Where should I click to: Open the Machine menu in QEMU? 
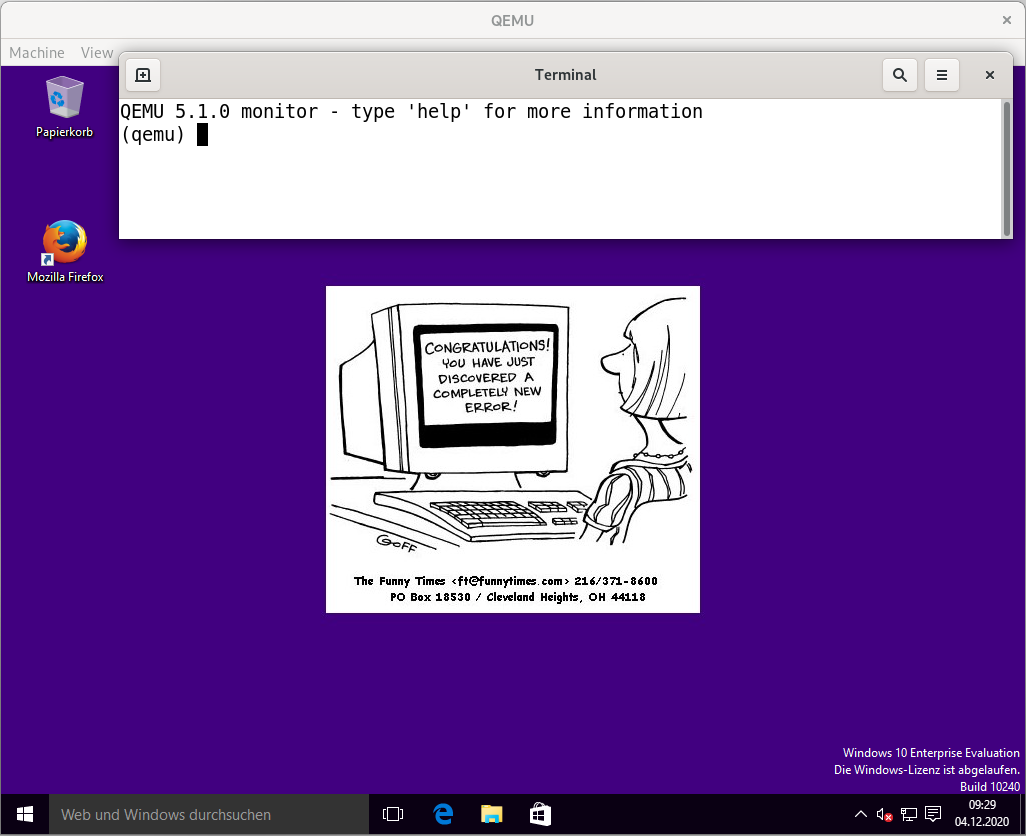point(37,52)
